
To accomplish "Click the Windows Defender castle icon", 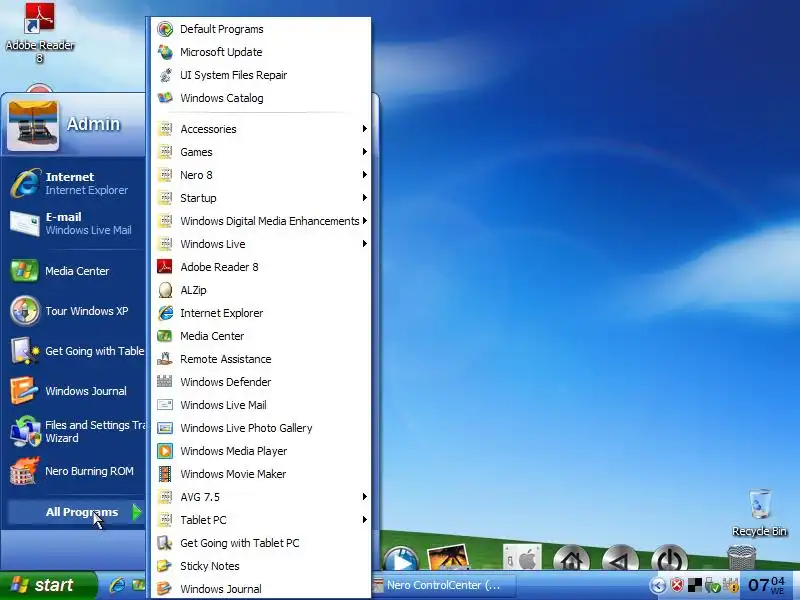I will click(x=165, y=382).
